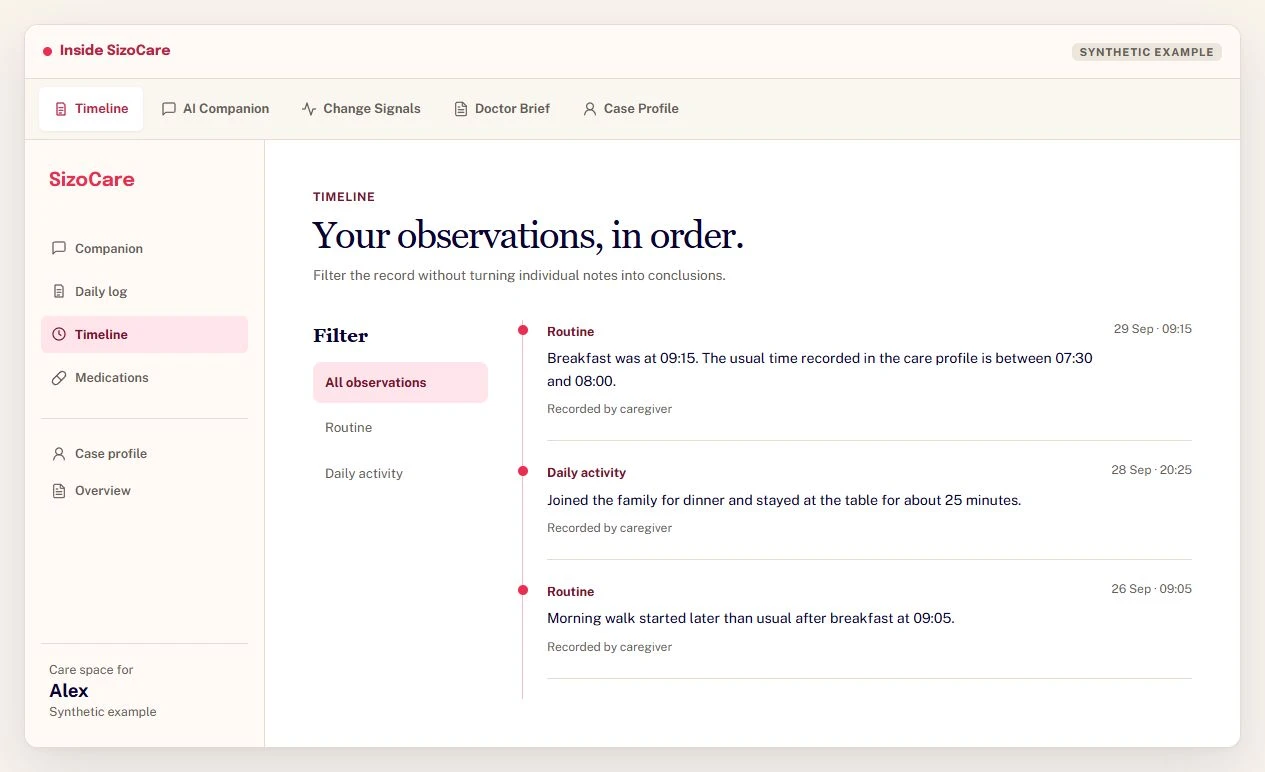Click the timeline marker for 26 Sep
This screenshot has width=1265, height=772.
522,590
